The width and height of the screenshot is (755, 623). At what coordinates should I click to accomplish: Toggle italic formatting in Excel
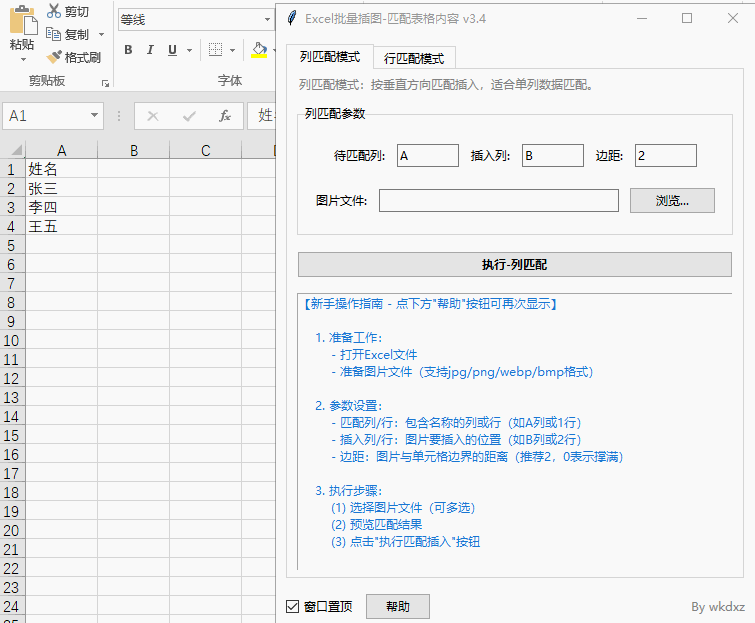point(150,50)
